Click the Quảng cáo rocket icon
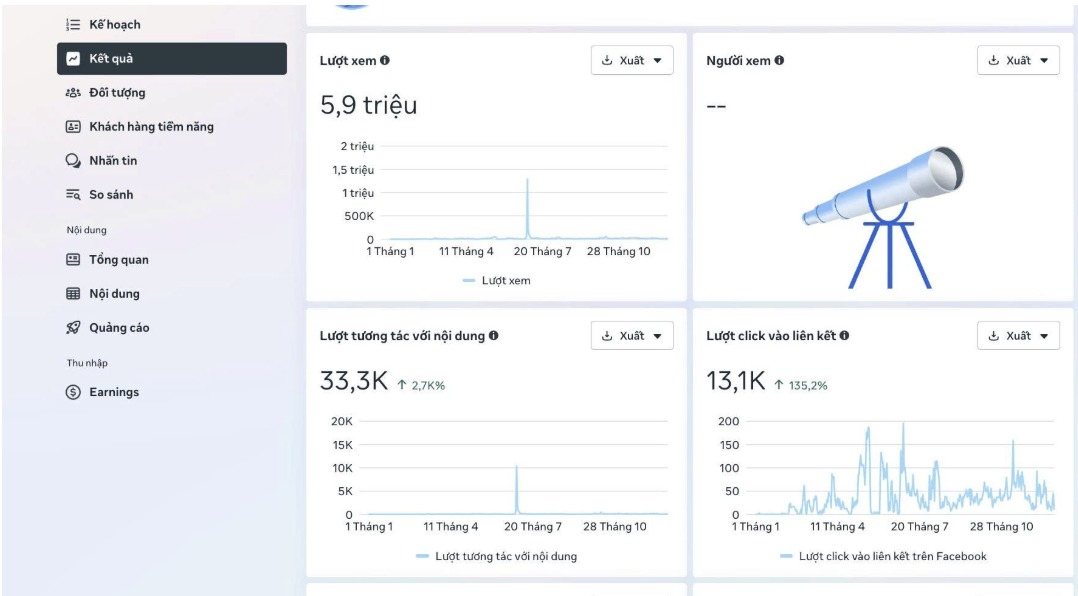The width and height of the screenshot is (1078, 596). (73, 328)
